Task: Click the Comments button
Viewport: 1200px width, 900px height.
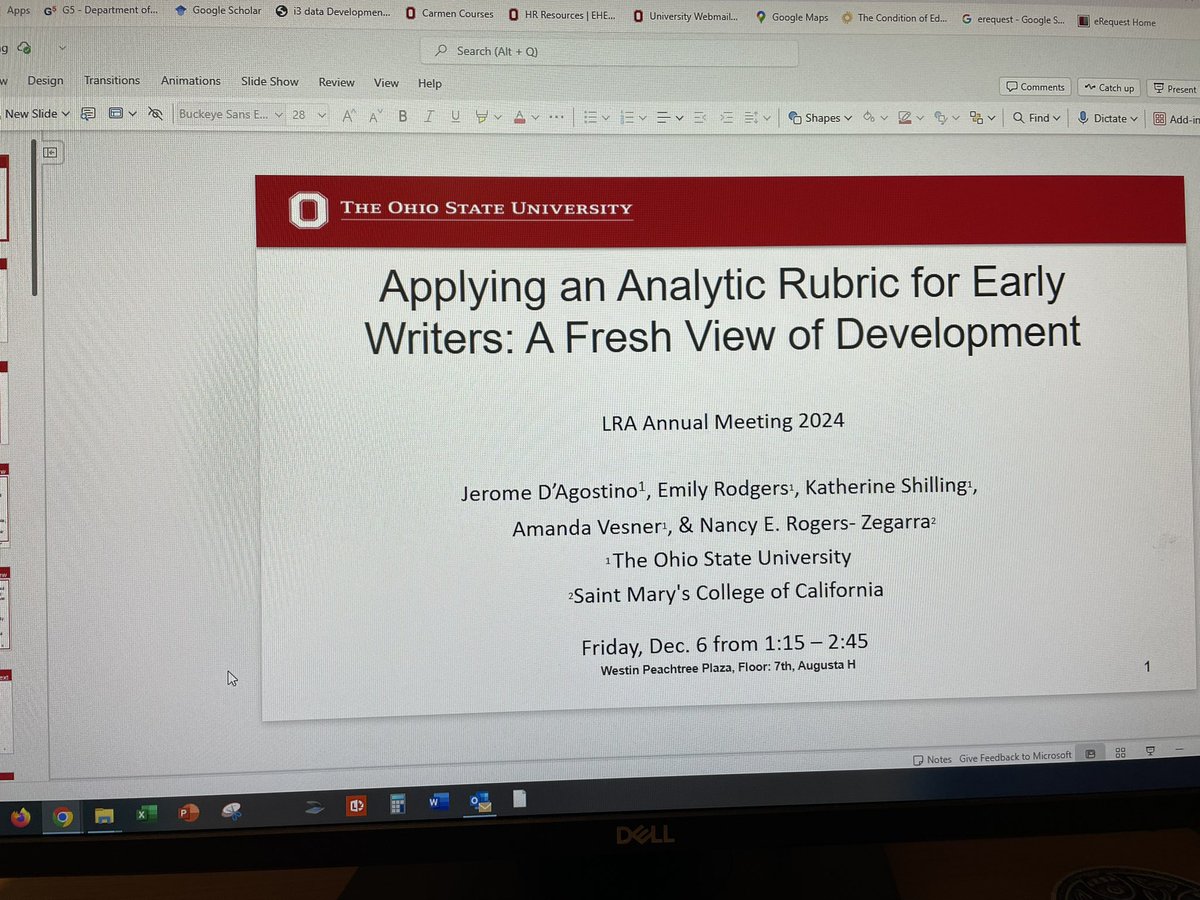Action: pos(1036,87)
